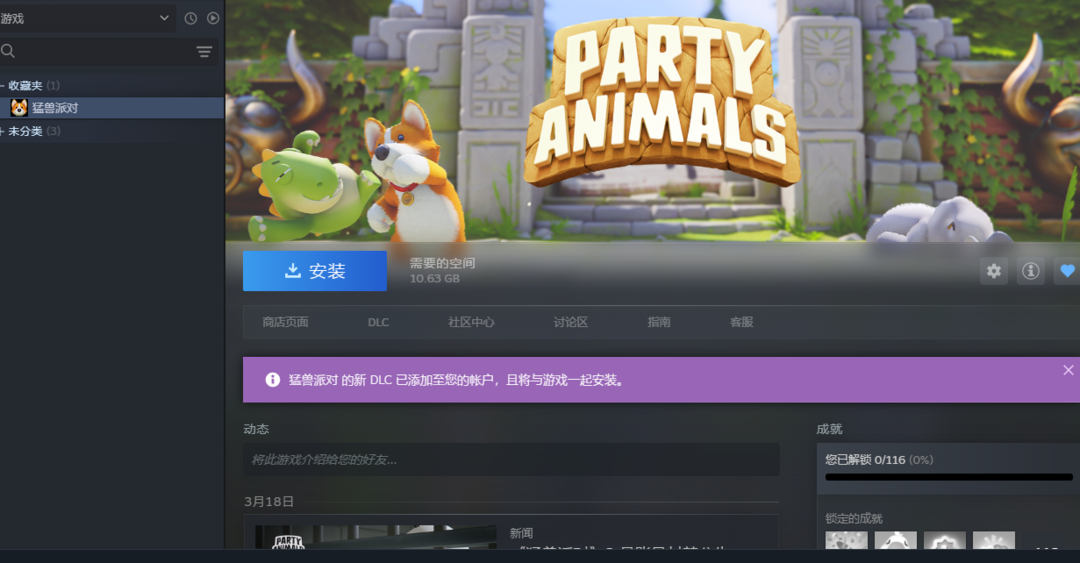The image size is (1080, 563).
Task: Open the 商店页面 tab
Action: tap(285, 322)
